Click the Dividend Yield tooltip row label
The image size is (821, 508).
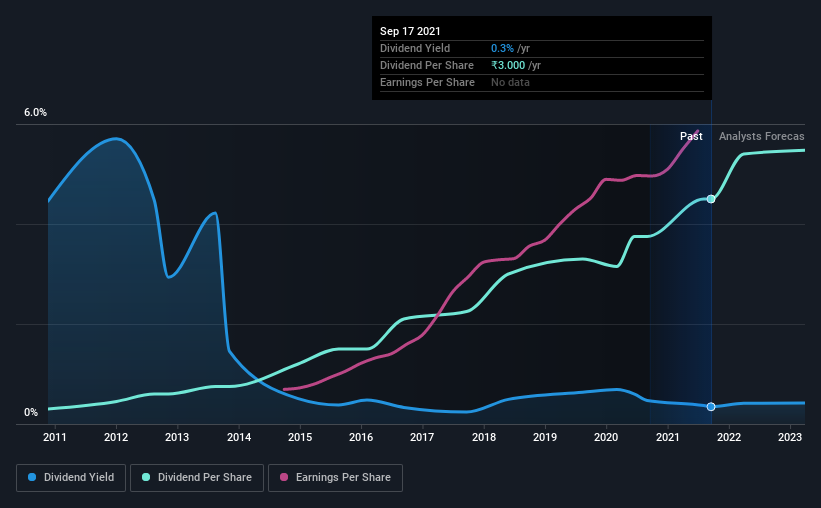(415, 48)
